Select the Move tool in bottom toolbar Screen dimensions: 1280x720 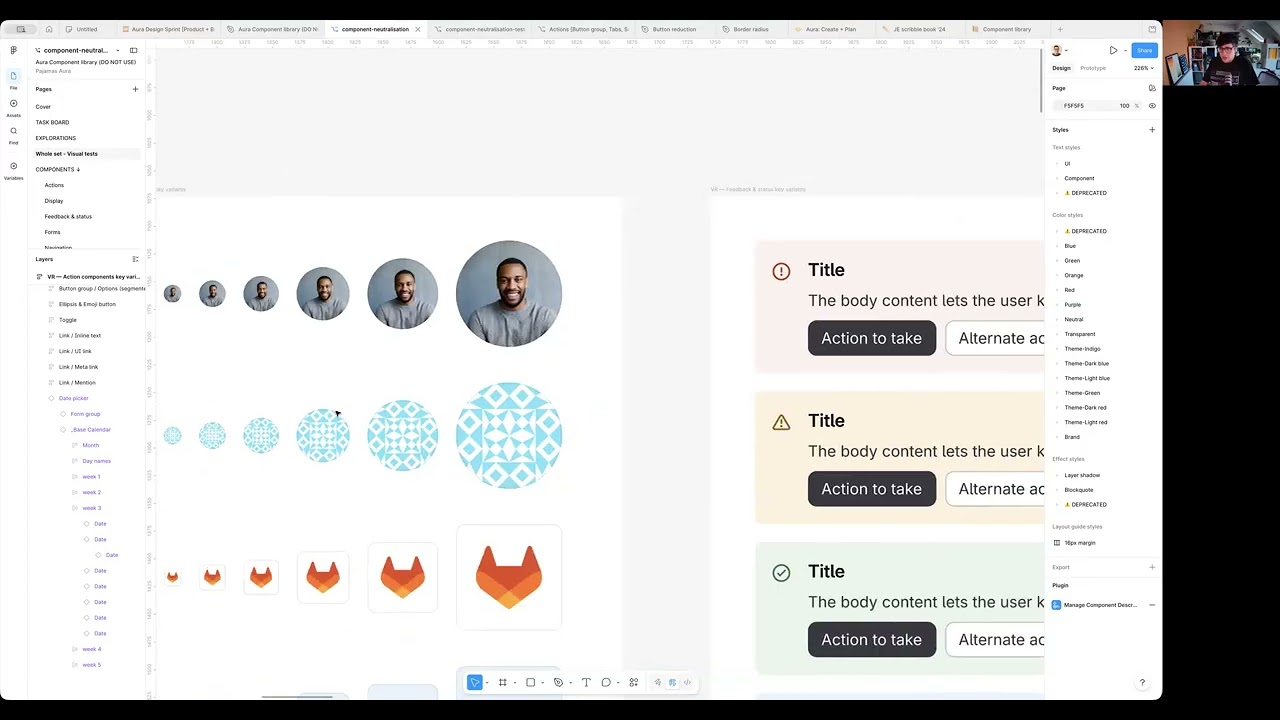pyautogui.click(x=475, y=682)
